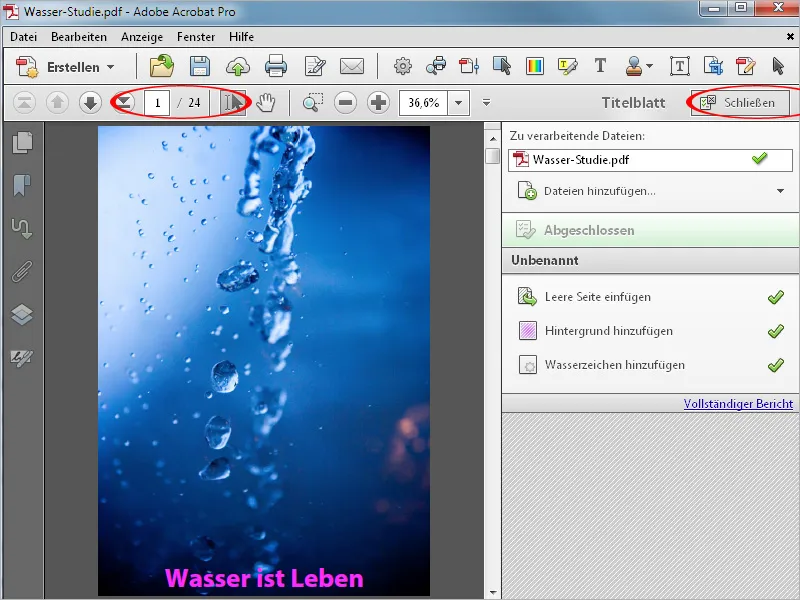Click the cloud upload icon
The image size is (800, 600).
tap(238, 67)
